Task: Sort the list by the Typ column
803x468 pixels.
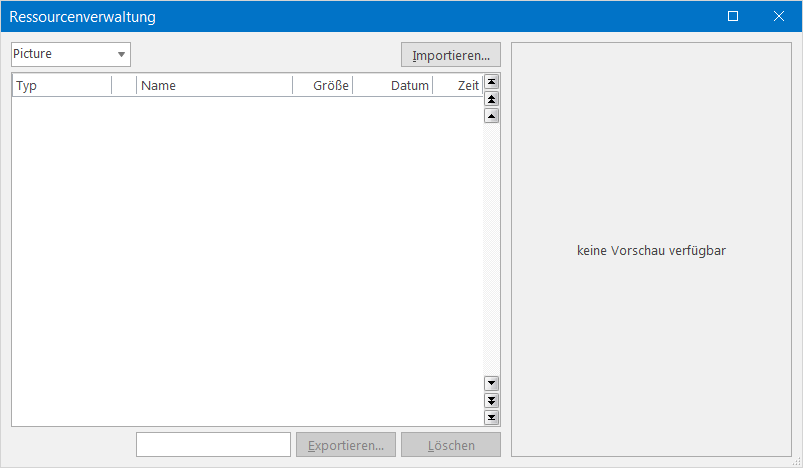Action: [x=61, y=86]
